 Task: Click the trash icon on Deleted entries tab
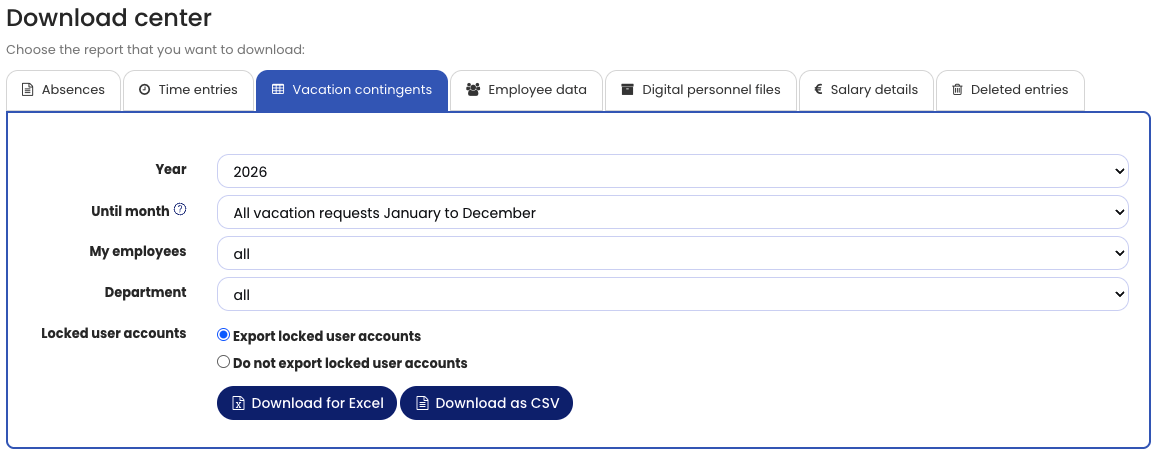(x=957, y=90)
